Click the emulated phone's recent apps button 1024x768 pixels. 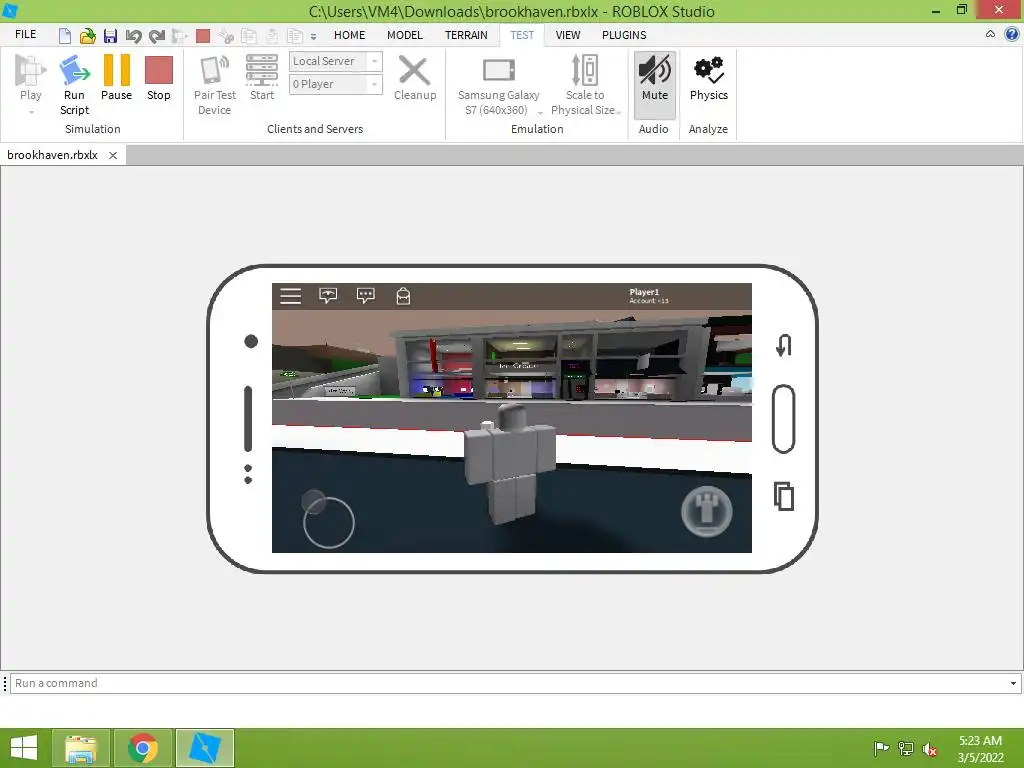(x=784, y=496)
